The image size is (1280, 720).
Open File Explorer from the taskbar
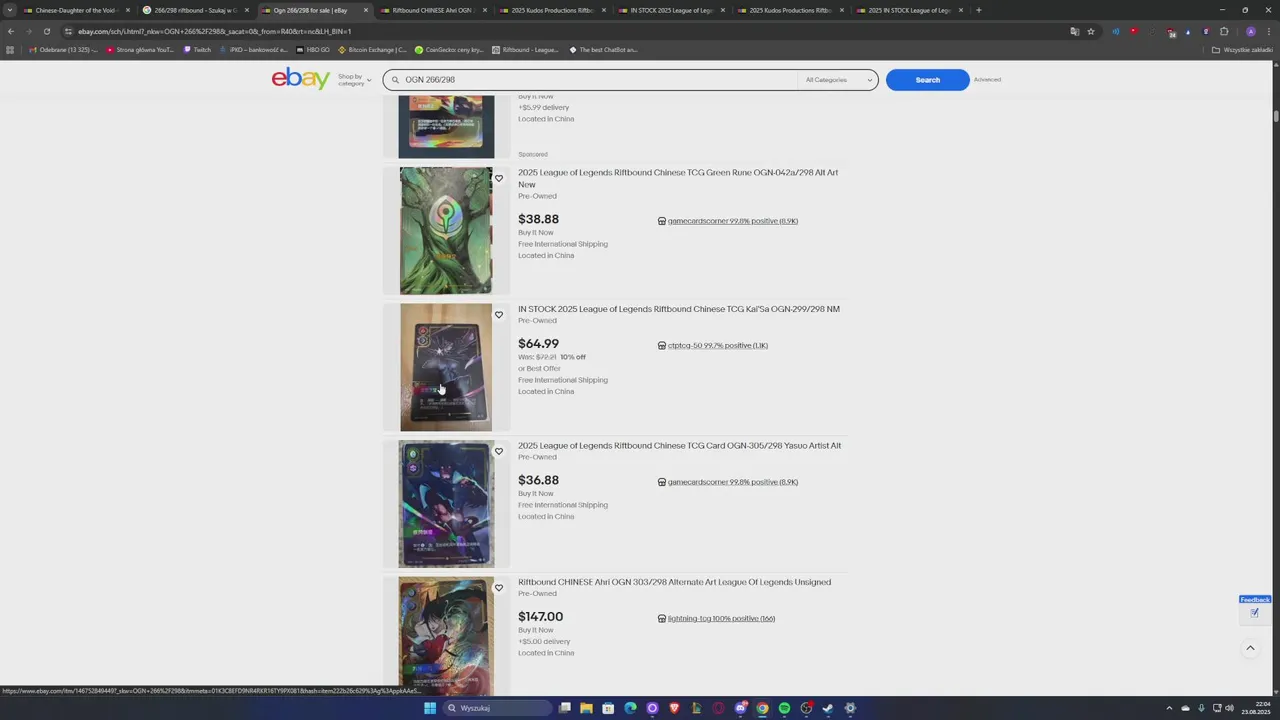[586, 708]
